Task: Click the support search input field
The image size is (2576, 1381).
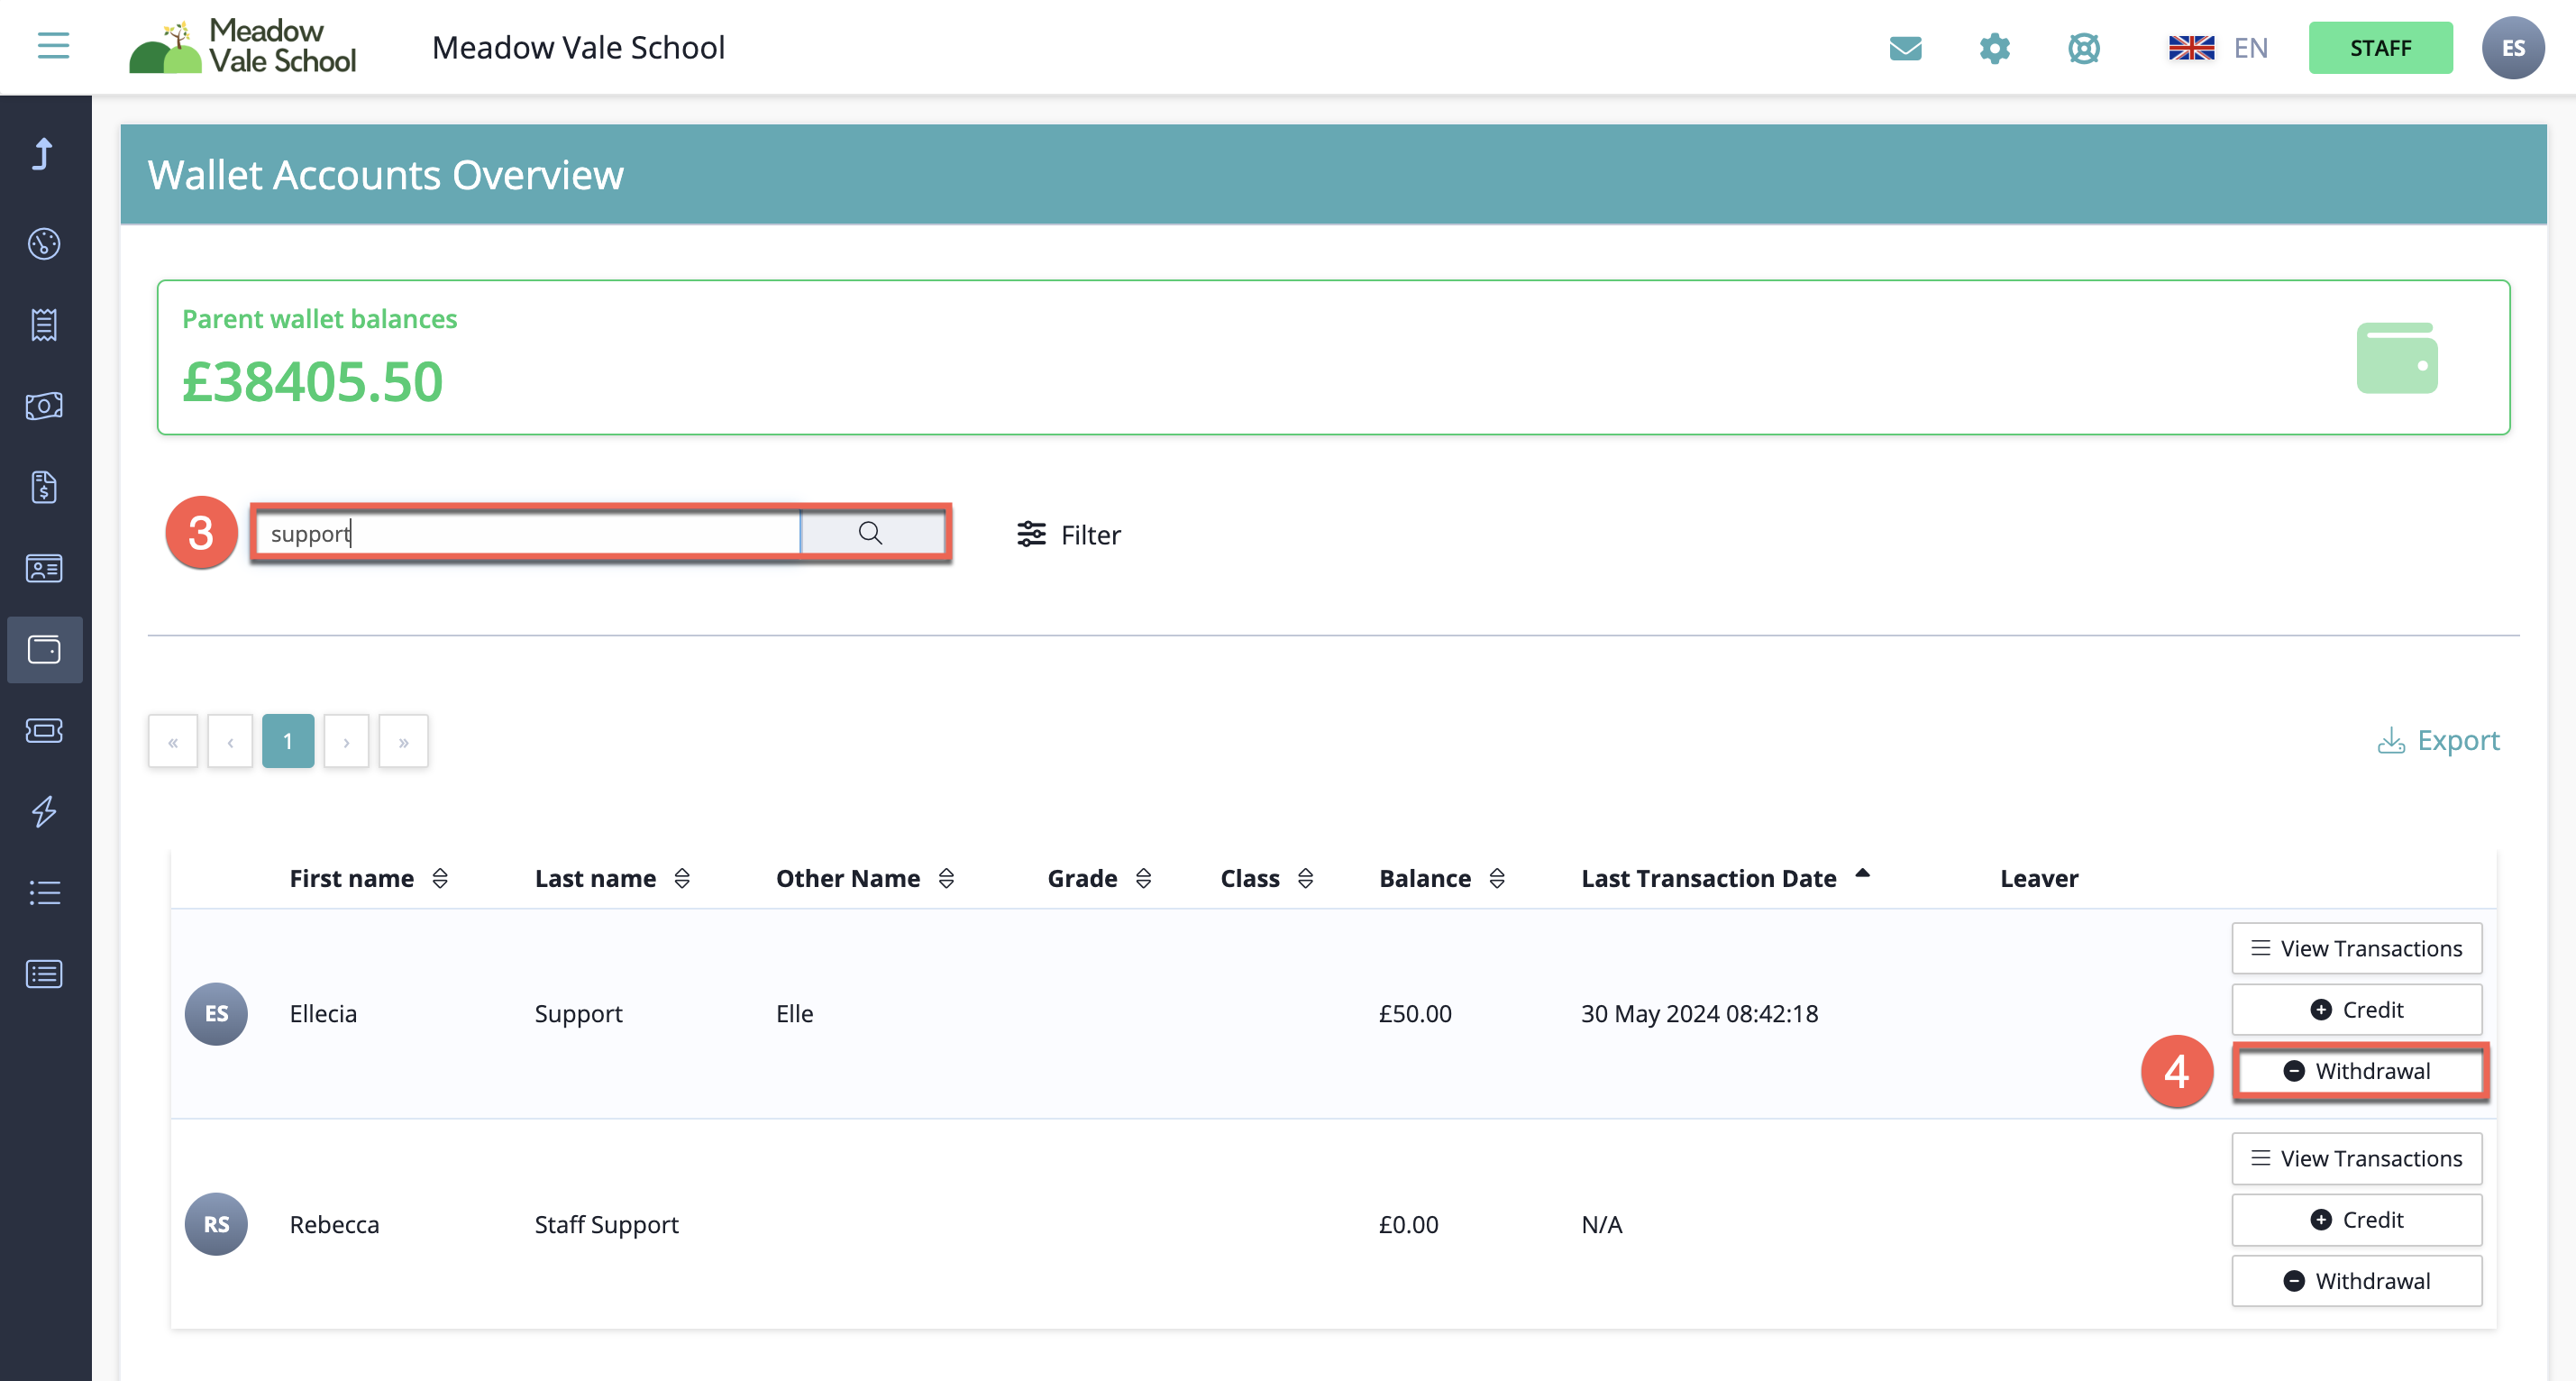Action: 528,533
